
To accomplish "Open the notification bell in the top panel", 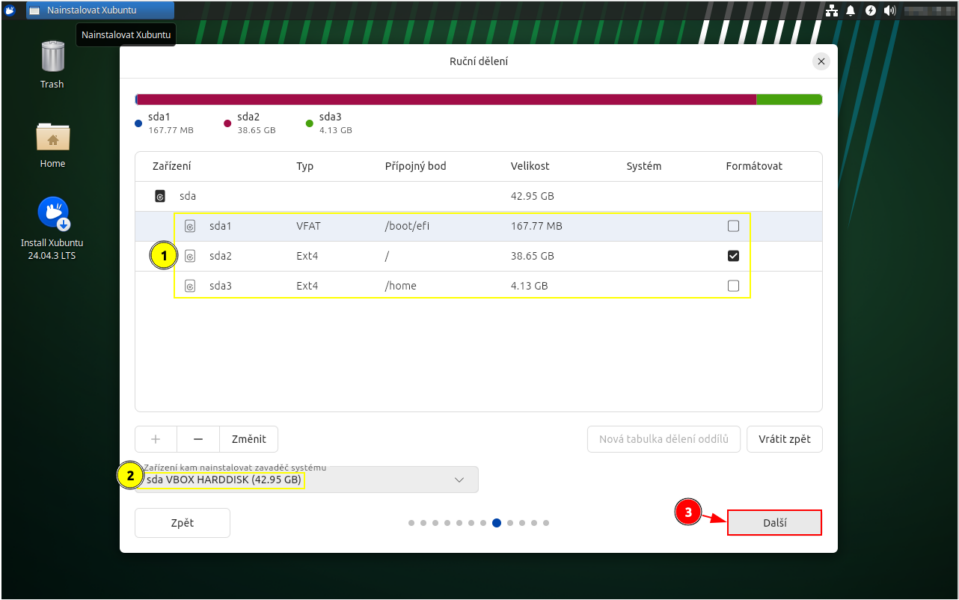I will [x=851, y=10].
